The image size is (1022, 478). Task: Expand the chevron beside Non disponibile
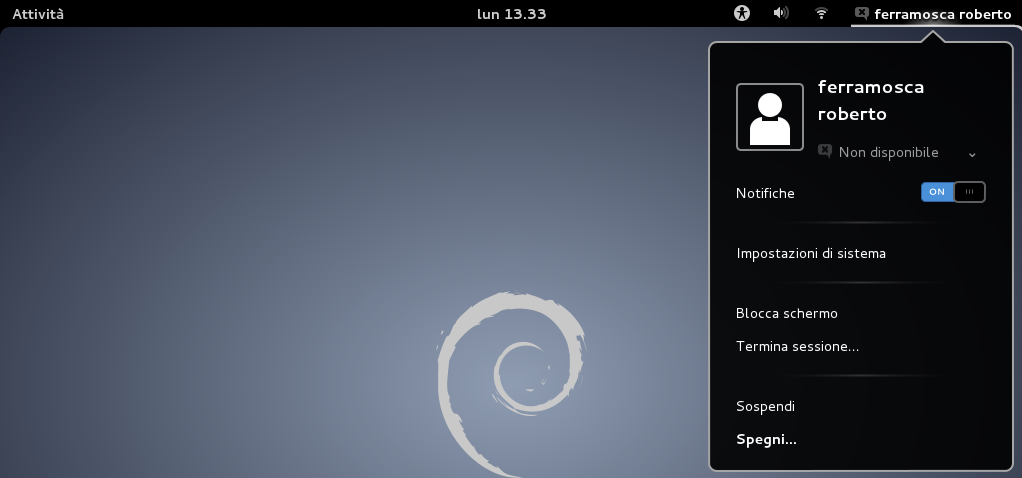[x=972, y=154]
